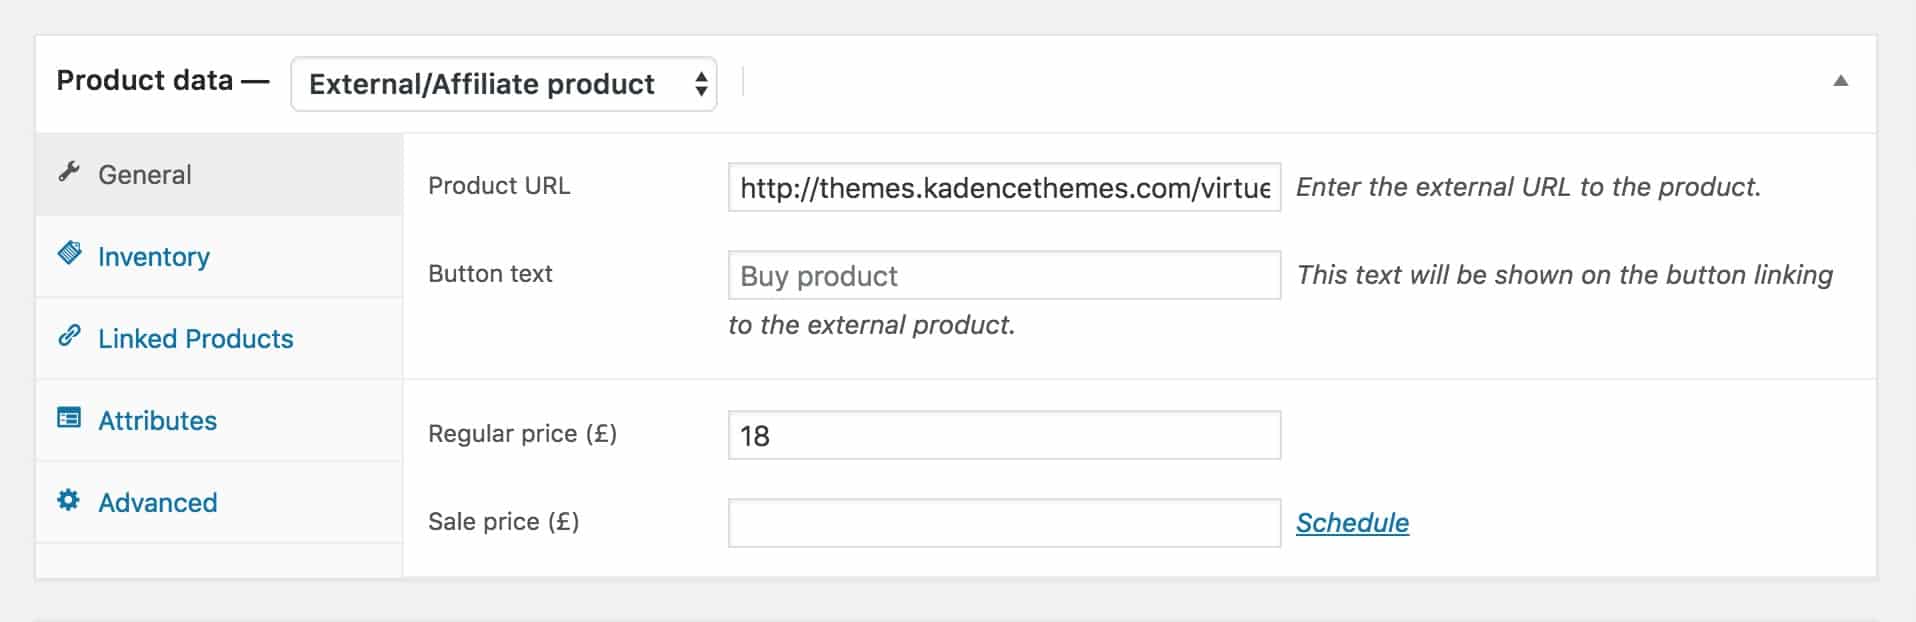Viewport: 1916px width, 622px height.
Task: Click the Product data heading
Action: click(145, 80)
